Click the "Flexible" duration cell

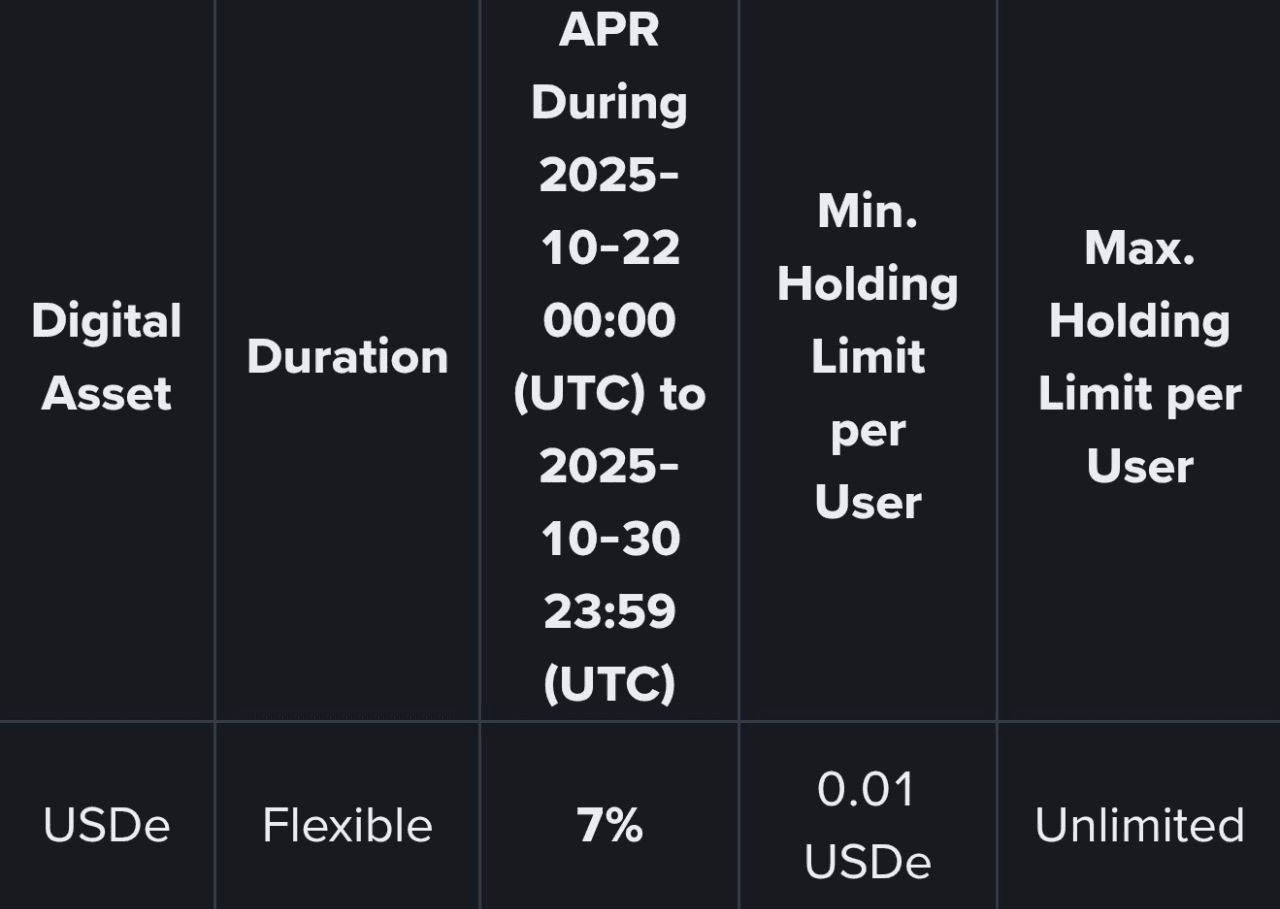(x=347, y=826)
